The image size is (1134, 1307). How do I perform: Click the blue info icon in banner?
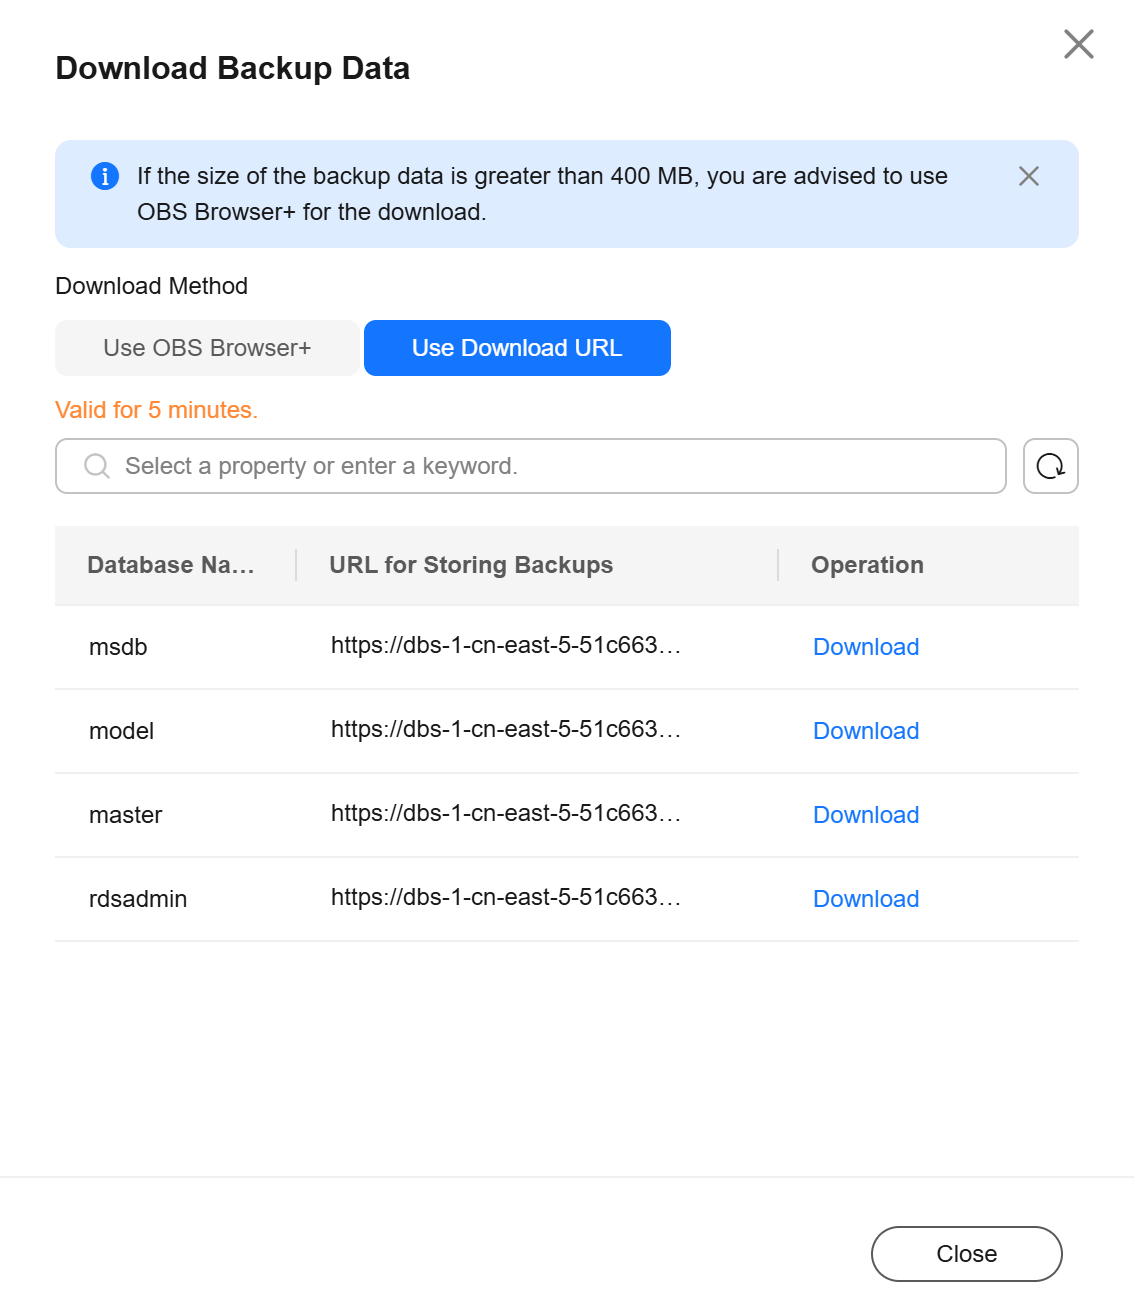[105, 176]
